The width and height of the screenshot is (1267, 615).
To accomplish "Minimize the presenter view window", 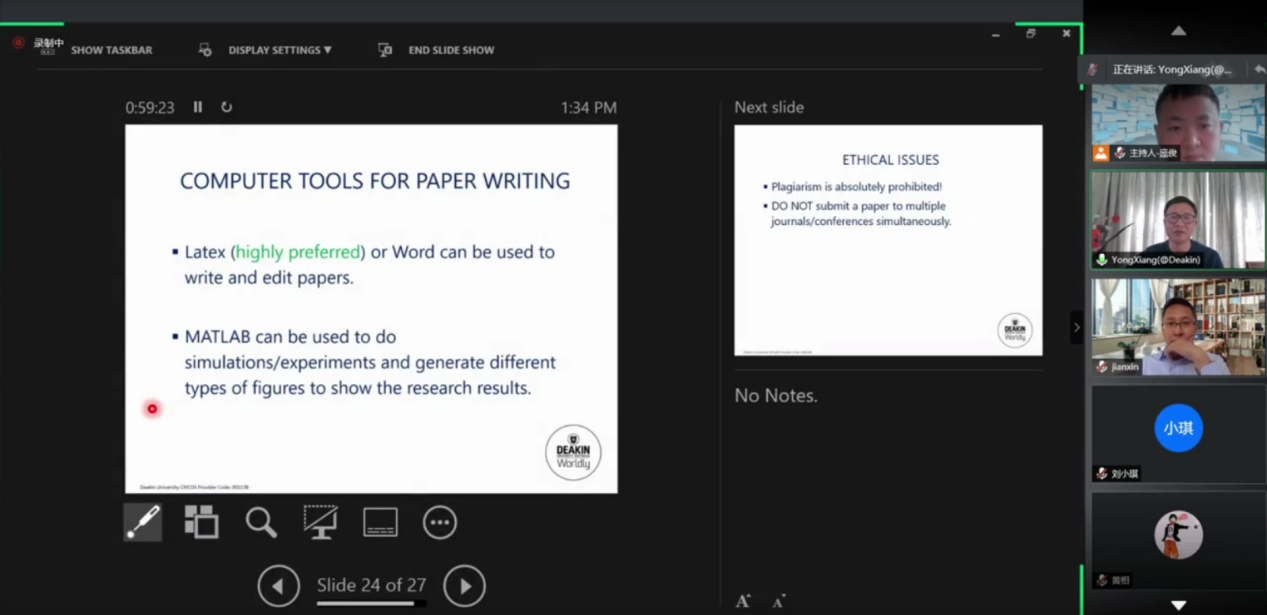I will click(995, 34).
